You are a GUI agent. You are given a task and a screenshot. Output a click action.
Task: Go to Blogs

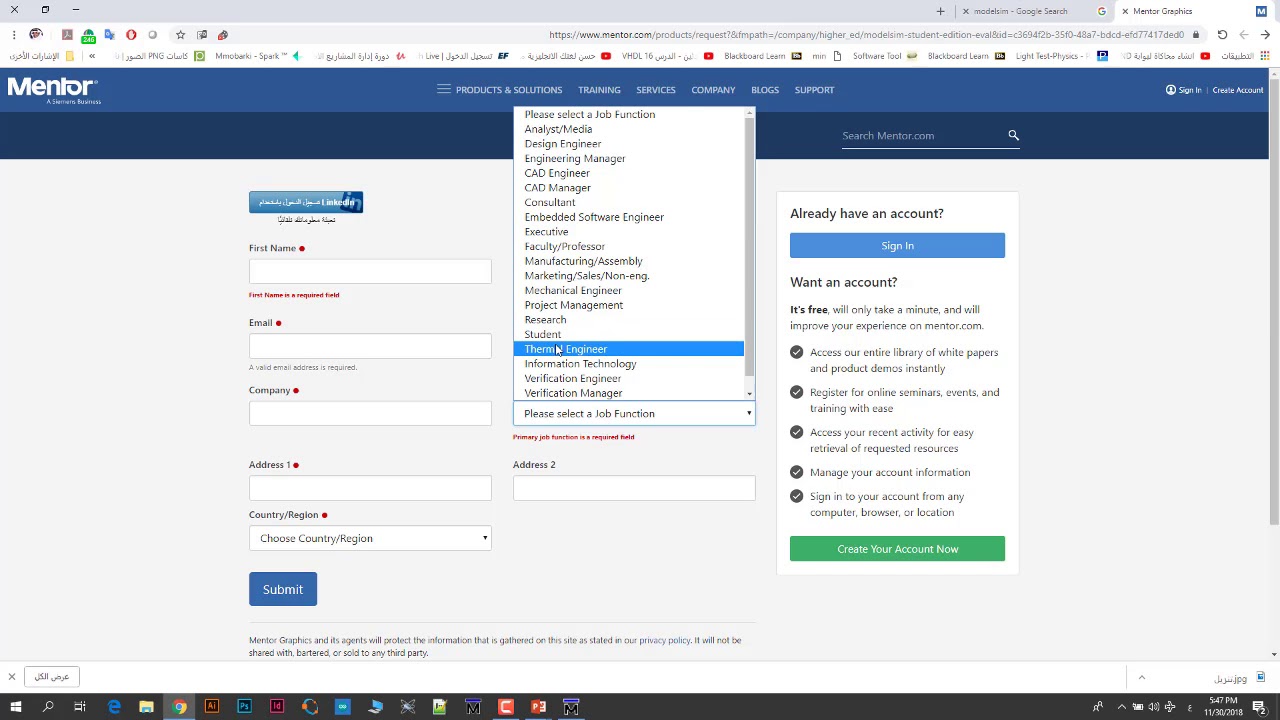765,90
